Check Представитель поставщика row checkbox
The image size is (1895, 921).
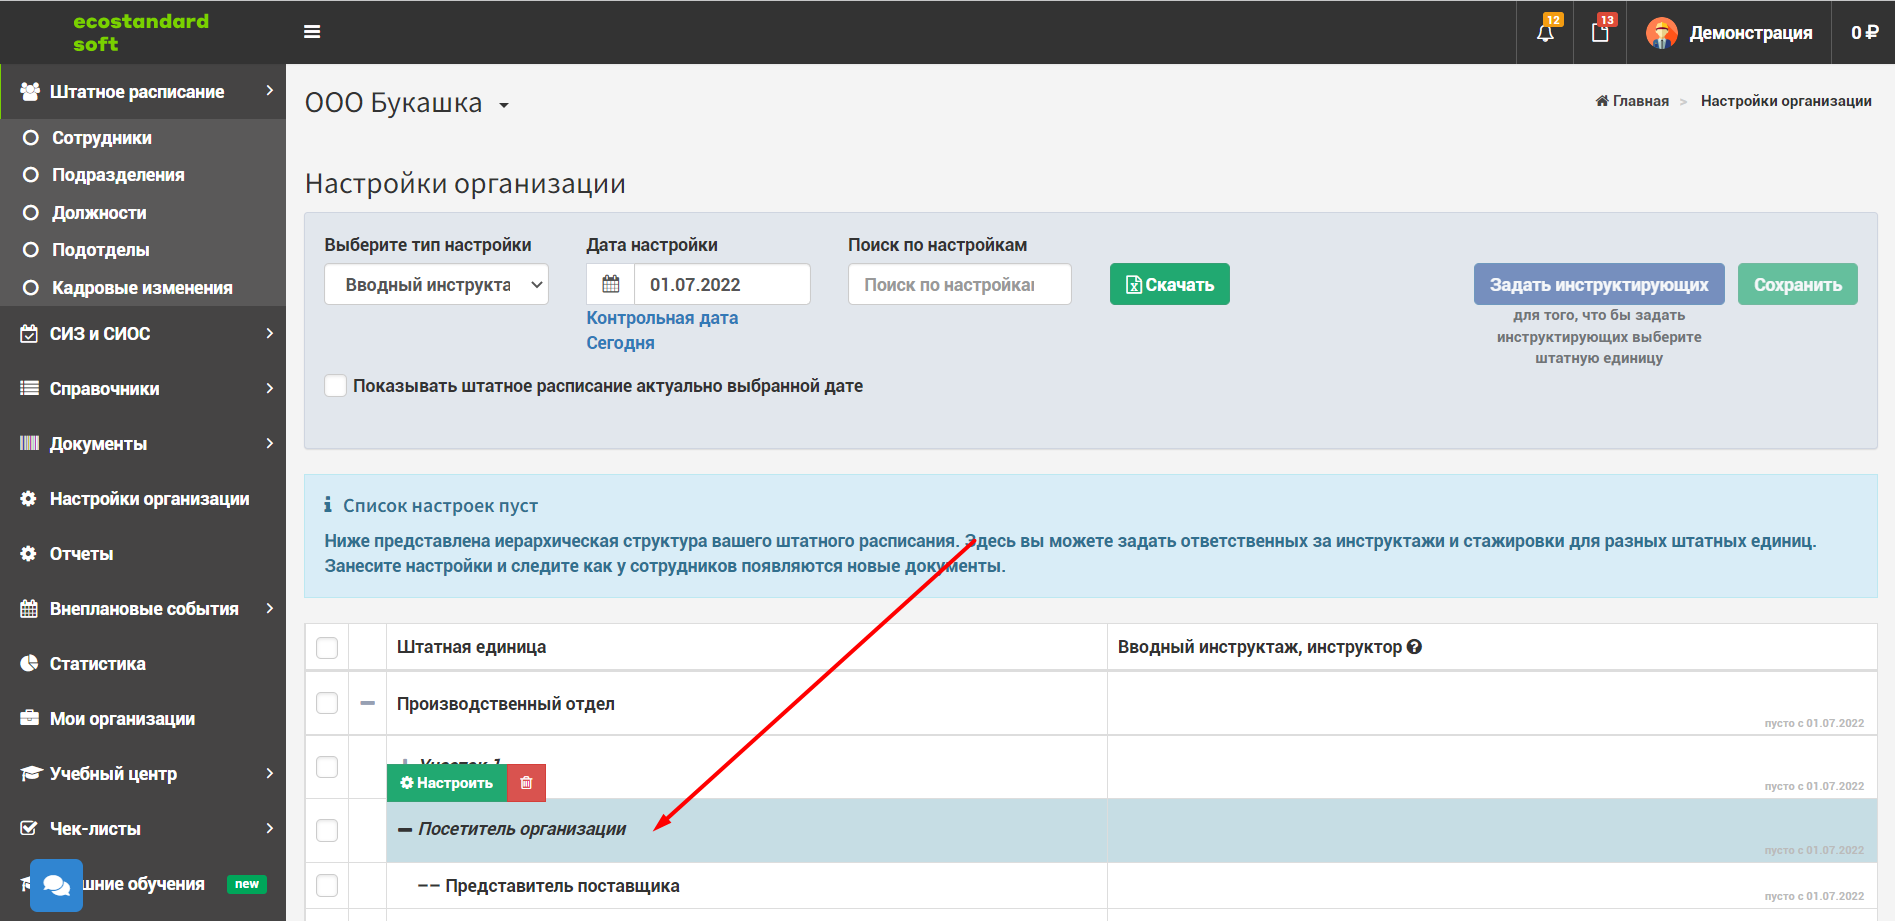click(327, 885)
